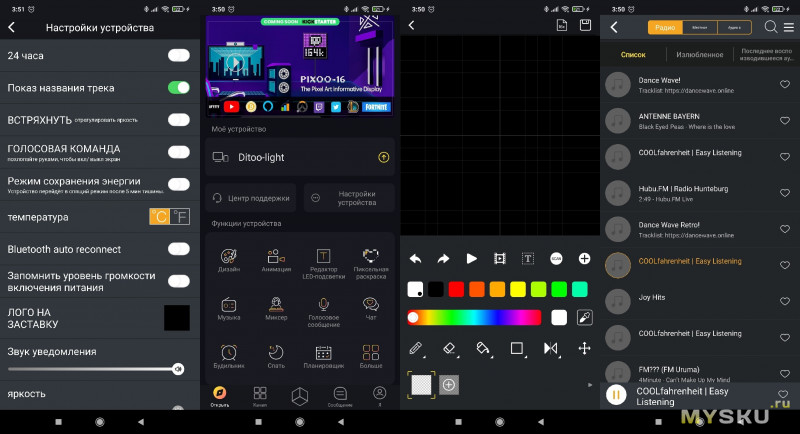Toggle the ВСТРЯХНУТЬ switch
800x434 pixels.
pos(179,120)
